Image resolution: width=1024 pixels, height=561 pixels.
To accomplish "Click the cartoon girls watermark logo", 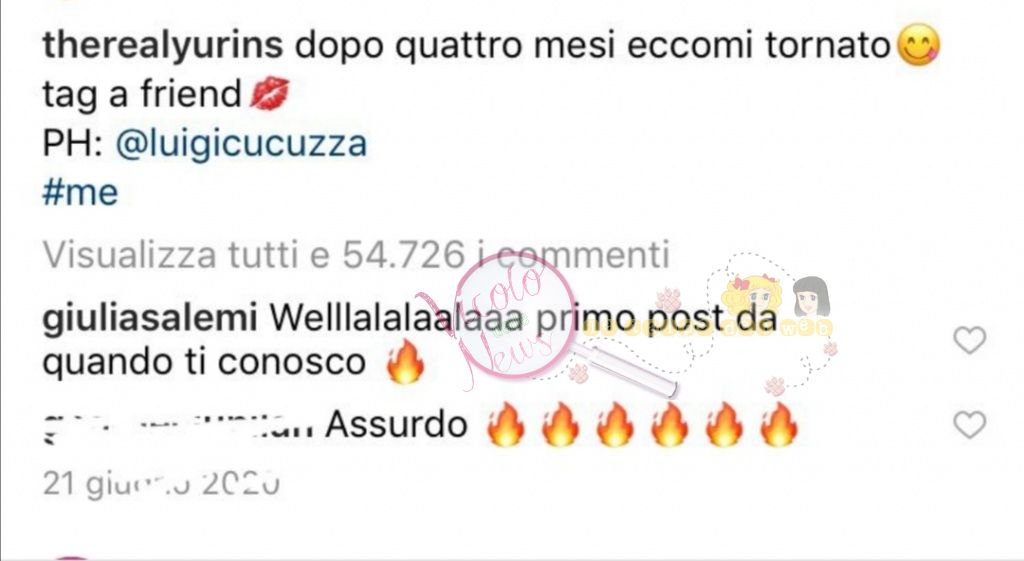I will click(777, 307).
